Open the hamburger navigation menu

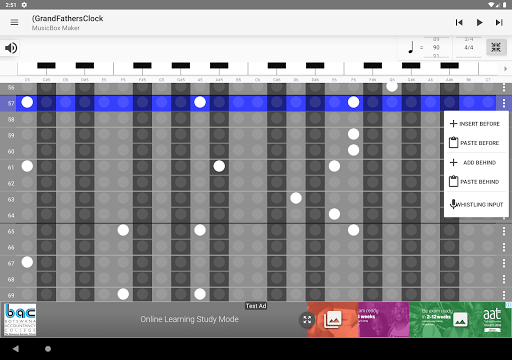point(14,22)
